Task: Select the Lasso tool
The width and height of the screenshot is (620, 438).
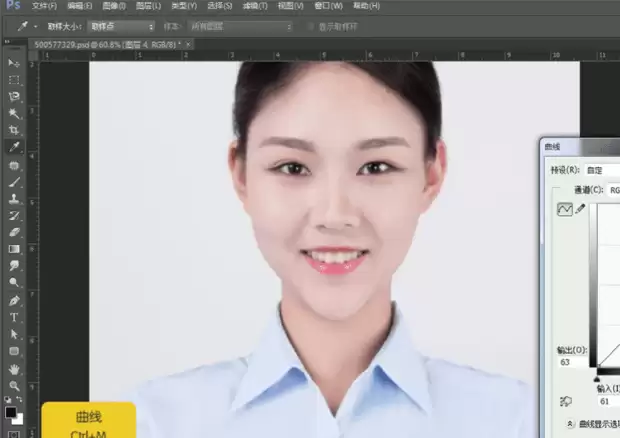Action: 14,97
